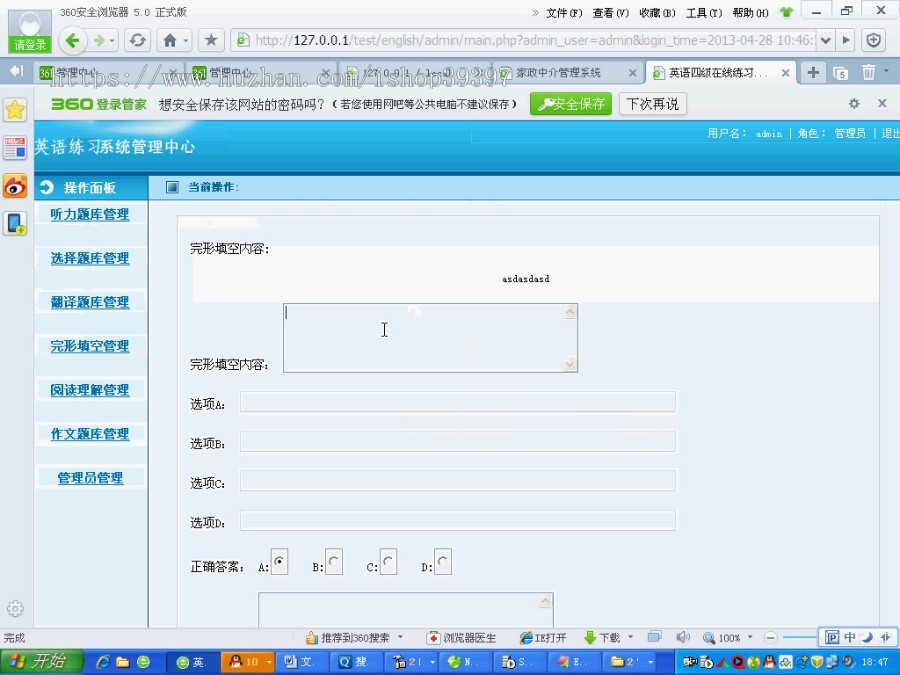900x675 pixels.
Task: Click the 选项D input field
Action: pyautogui.click(x=458, y=521)
